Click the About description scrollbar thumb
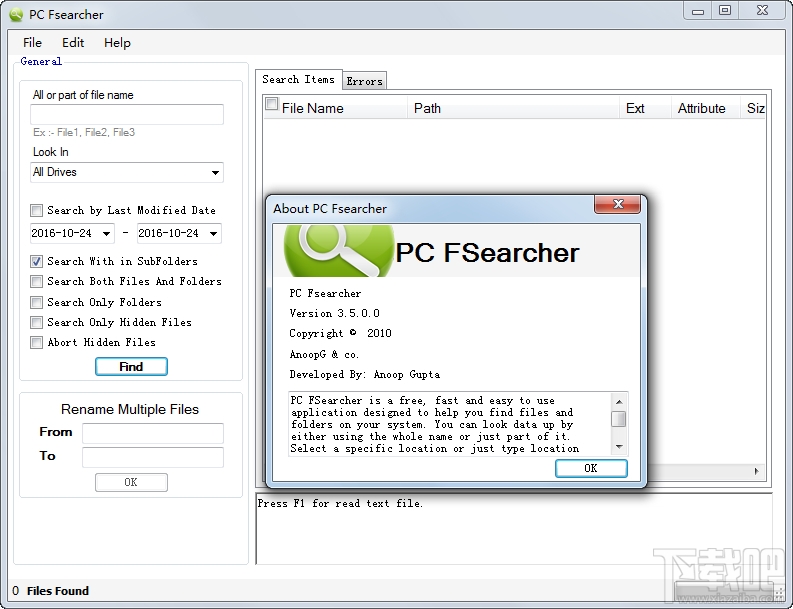Screen dimensions: 793x609 (619, 419)
